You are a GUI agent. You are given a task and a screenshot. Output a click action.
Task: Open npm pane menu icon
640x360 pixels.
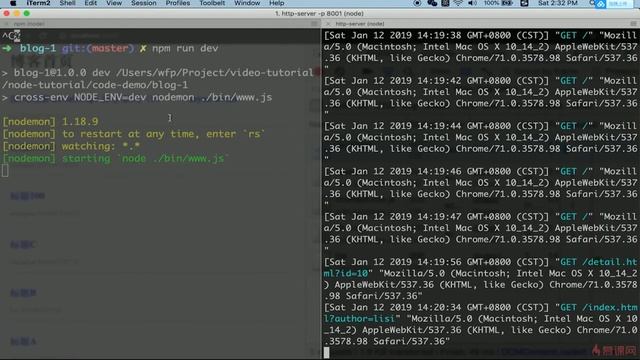pos(314,24)
